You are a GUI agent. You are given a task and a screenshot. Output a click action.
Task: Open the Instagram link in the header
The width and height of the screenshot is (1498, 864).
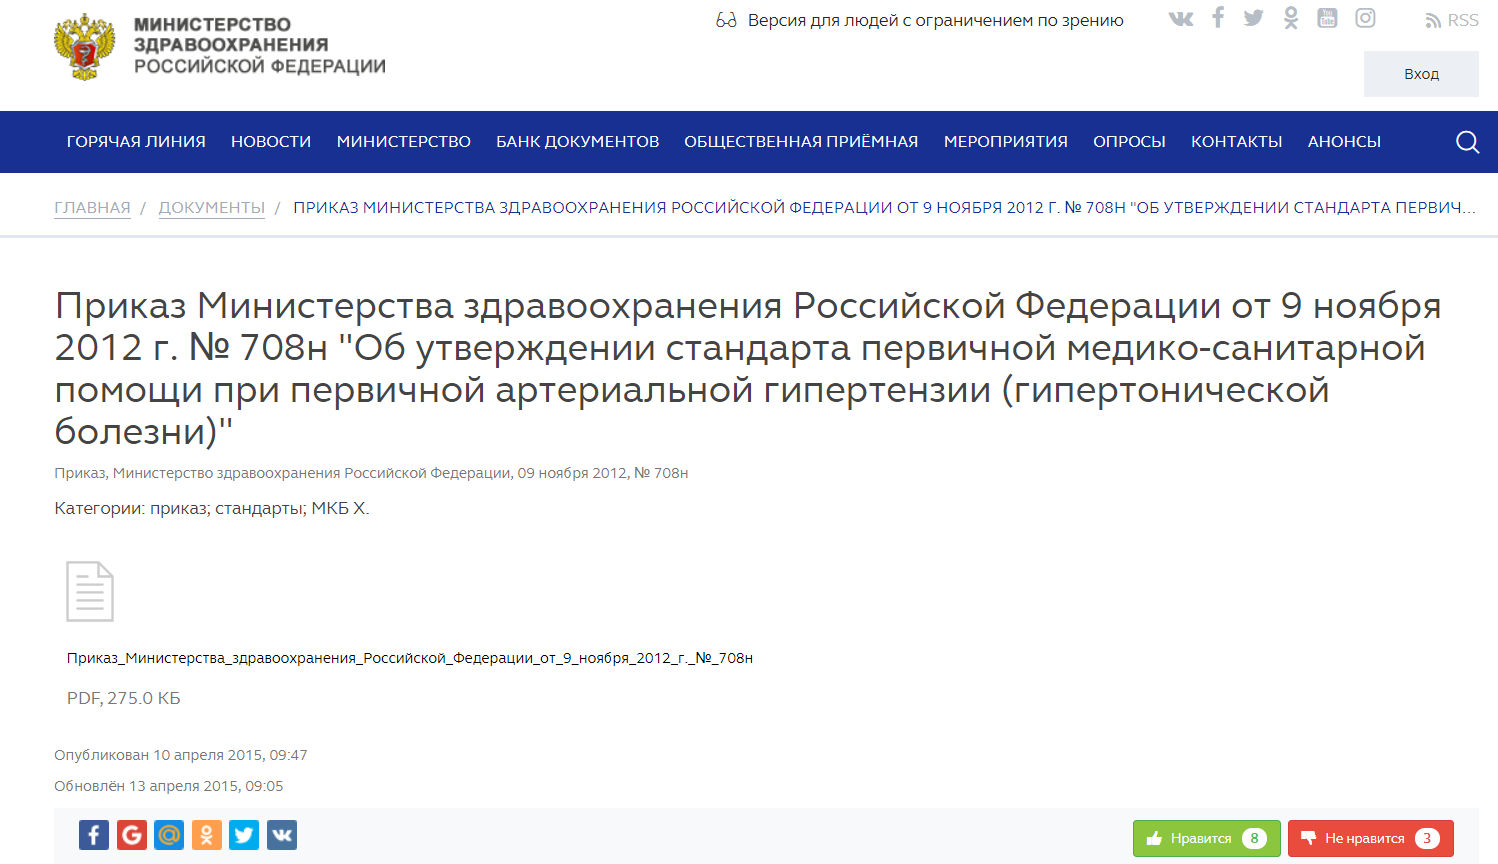[1365, 18]
